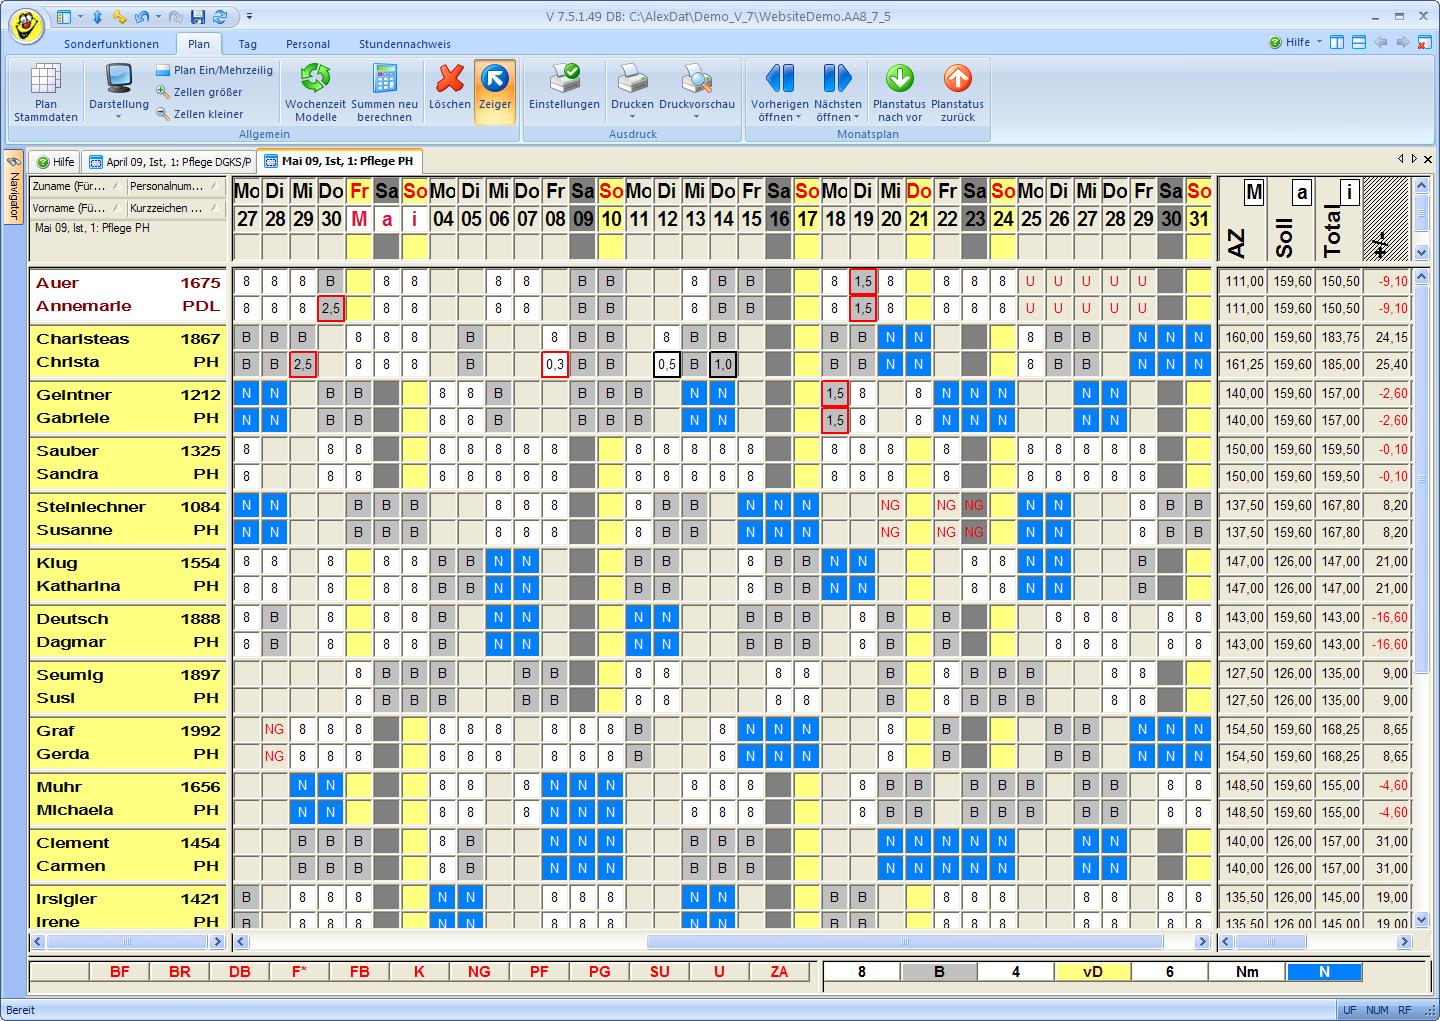1440x1021 pixels.
Task: Open print Einstellungen
Action: pos(564,88)
